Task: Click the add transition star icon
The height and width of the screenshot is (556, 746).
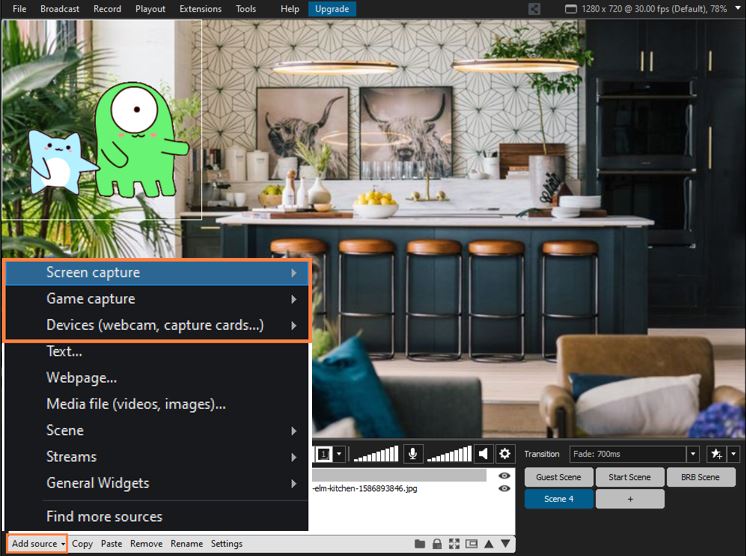Action: tap(717, 454)
